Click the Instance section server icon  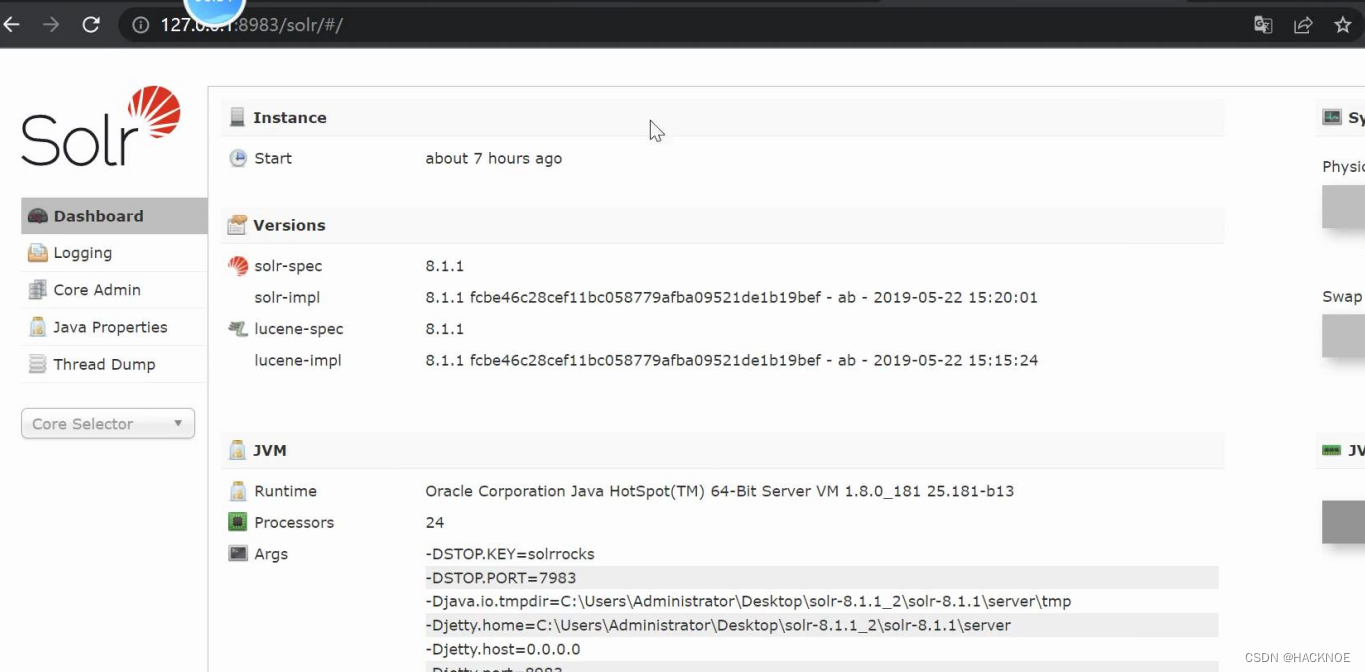237,117
